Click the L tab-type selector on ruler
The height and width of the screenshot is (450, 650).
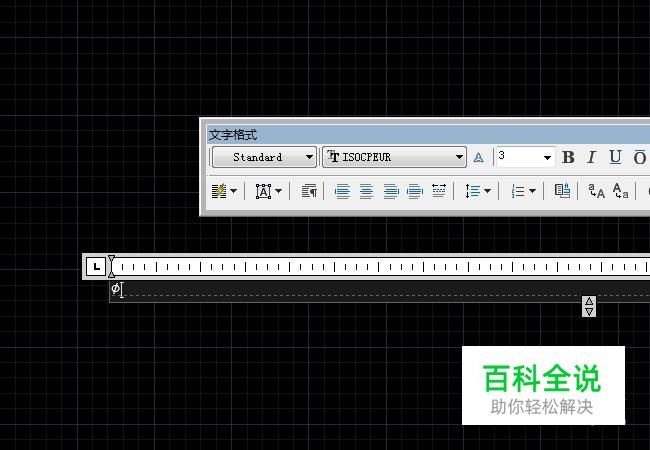(96, 266)
